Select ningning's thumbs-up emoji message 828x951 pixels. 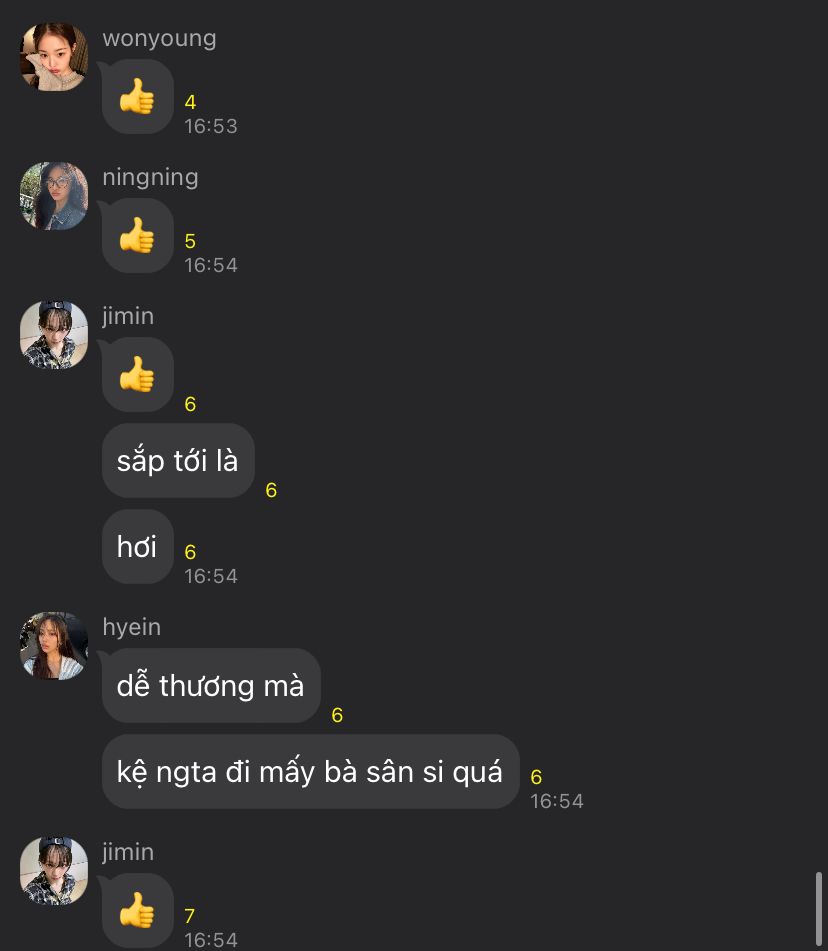click(138, 235)
